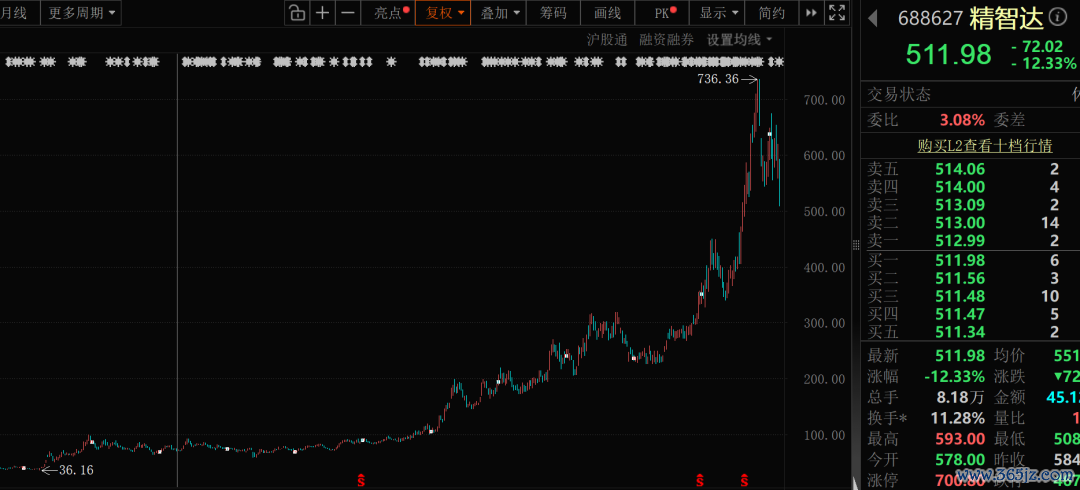Open the 叠加 overlay menu
This screenshot has height=490, width=1080.
pyautogui.click(x=499, y=12)
